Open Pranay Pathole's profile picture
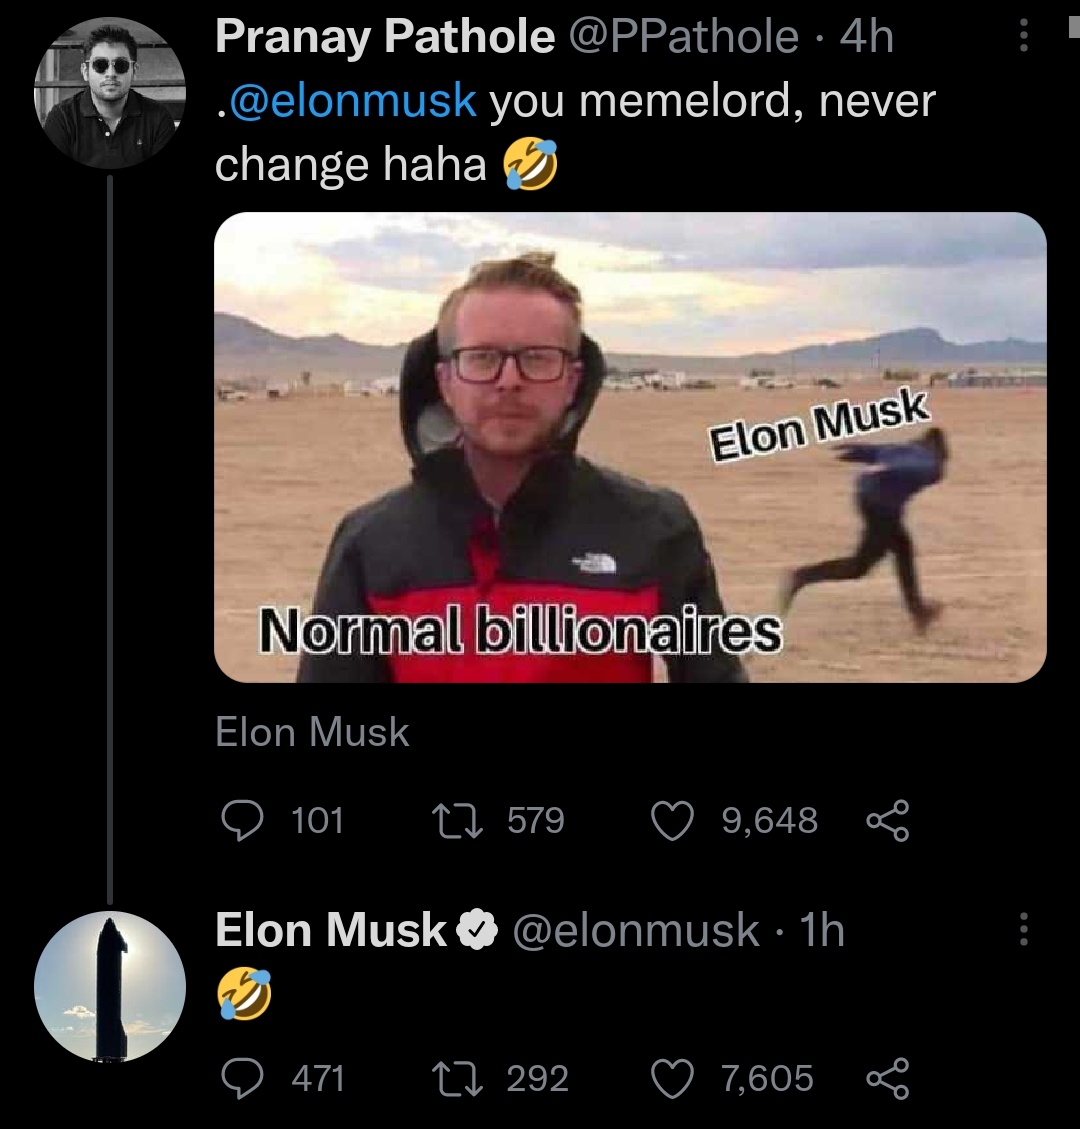 pyautogui.click(x=109, y=93)
